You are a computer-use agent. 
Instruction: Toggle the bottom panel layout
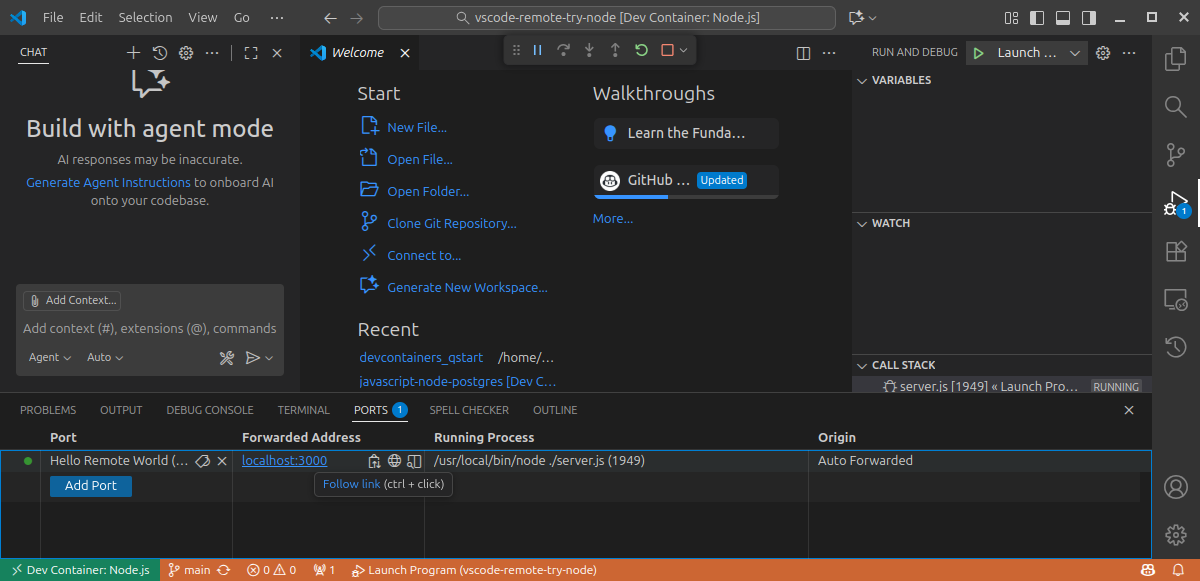coord(1062,18)
